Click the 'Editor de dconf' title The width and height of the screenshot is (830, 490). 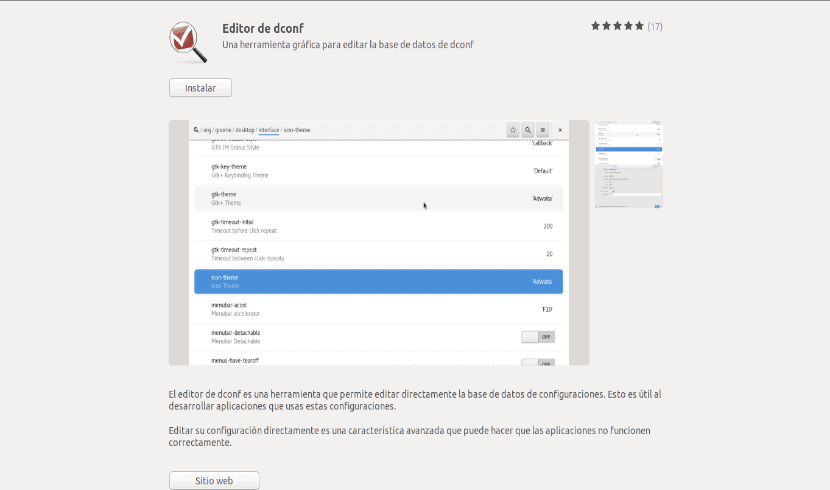click(263, 29)
